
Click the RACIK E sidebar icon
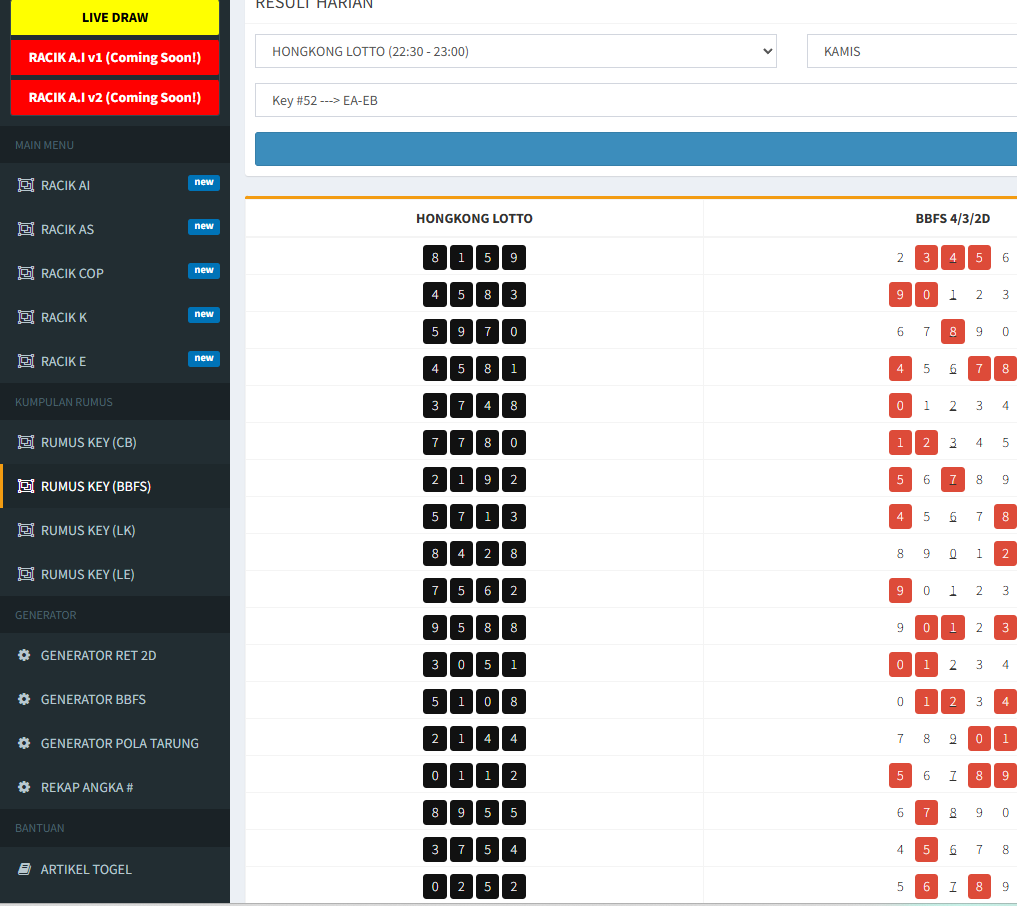[25, 362]
